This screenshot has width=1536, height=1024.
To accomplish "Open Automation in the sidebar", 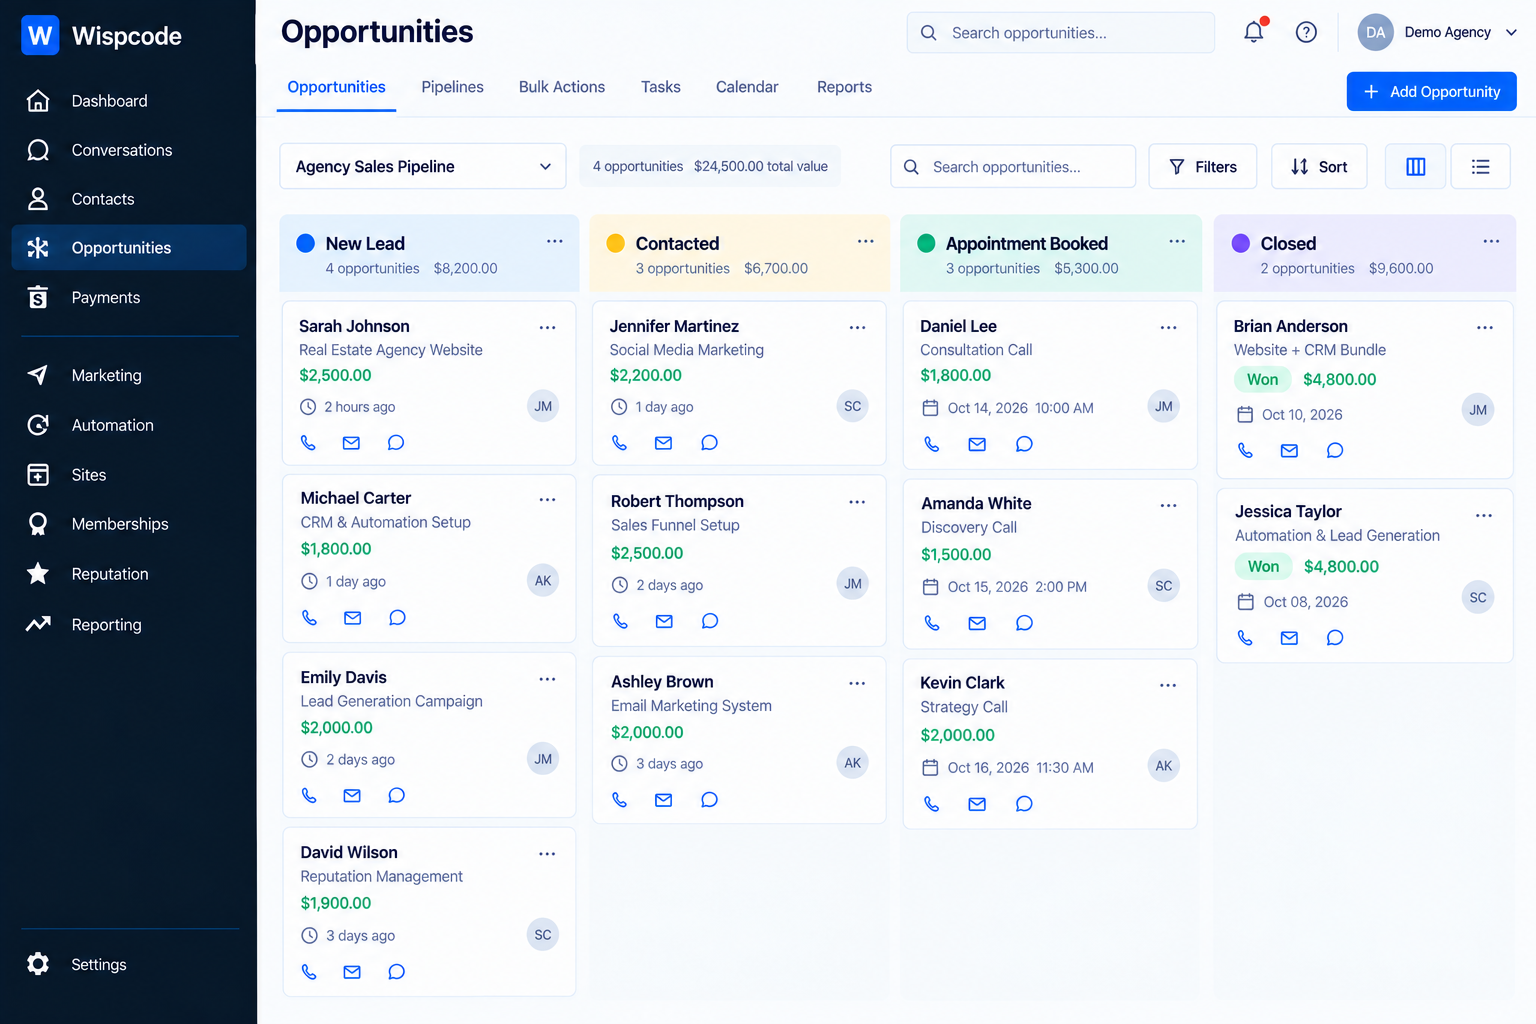I will (x=129, y=425).
